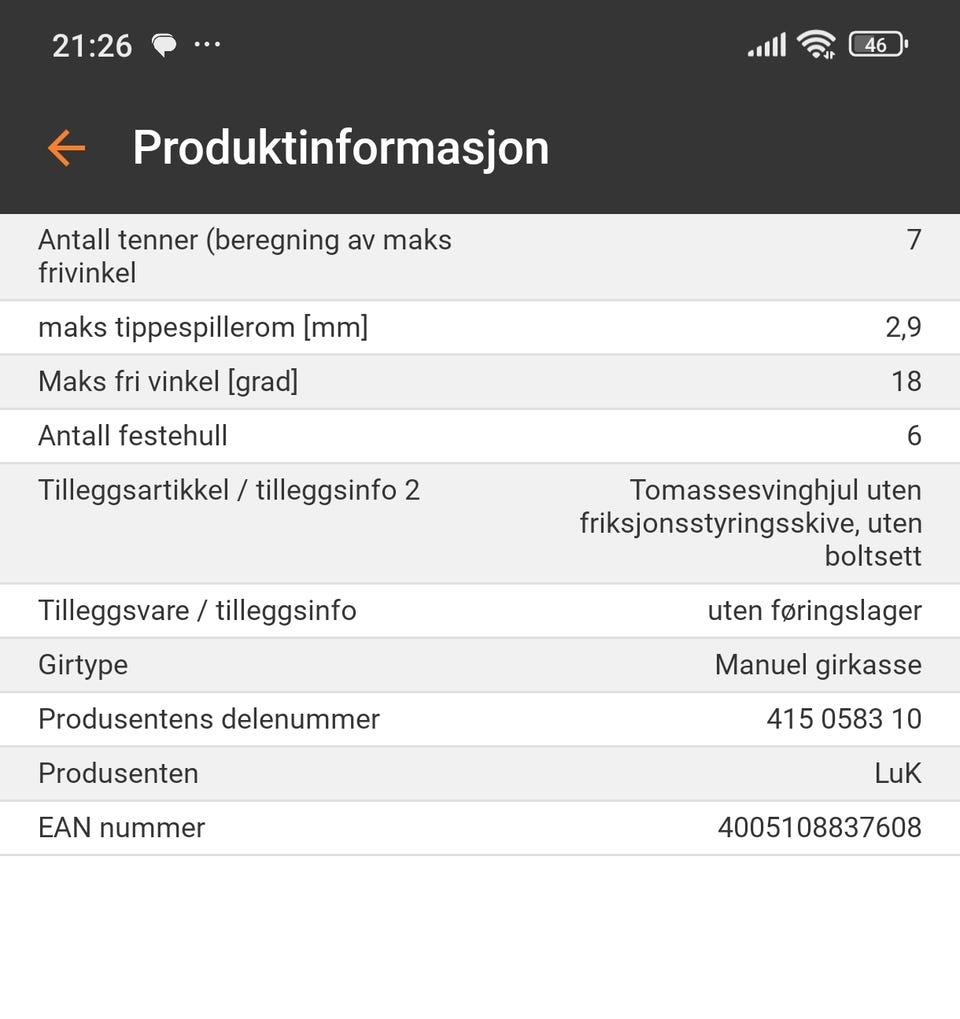Tap the LuK producer value
The width and height of the screenshot is (960, 1019).
coord(898,773)
